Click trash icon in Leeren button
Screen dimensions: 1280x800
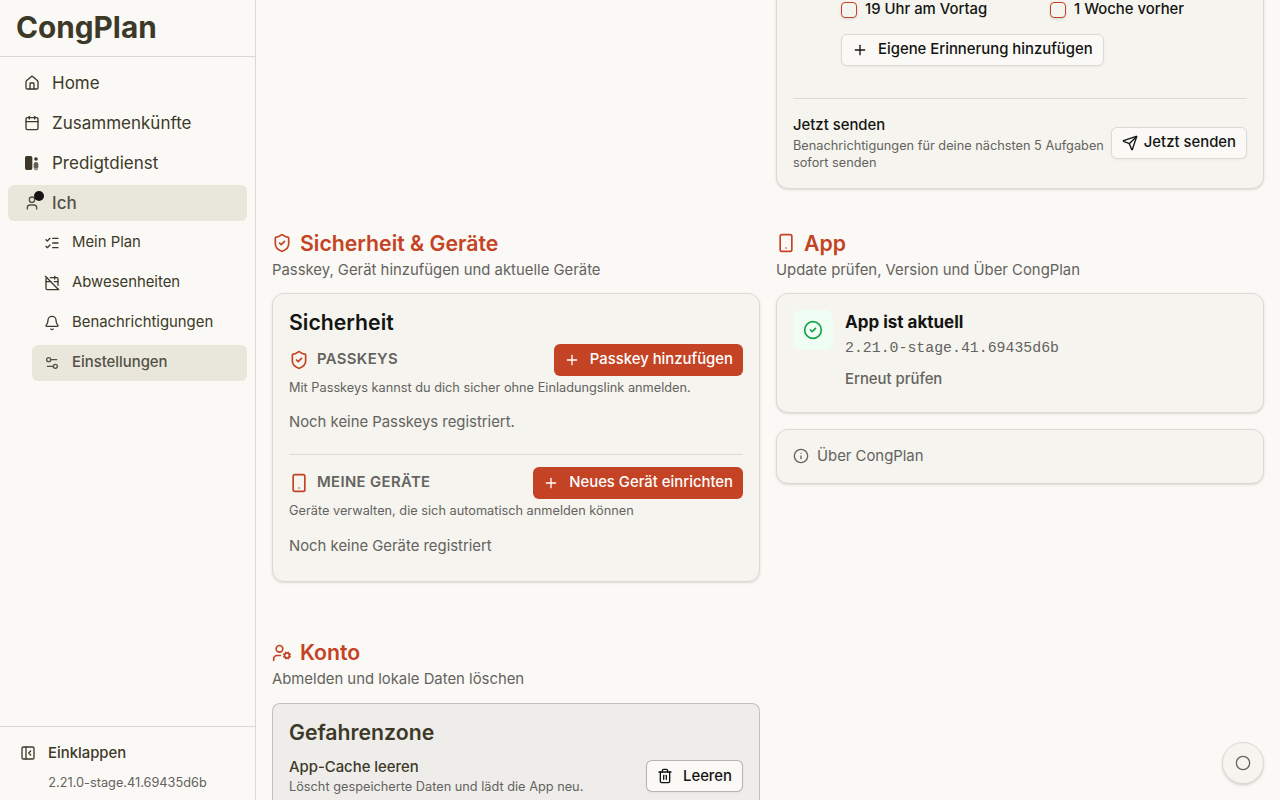665,776
